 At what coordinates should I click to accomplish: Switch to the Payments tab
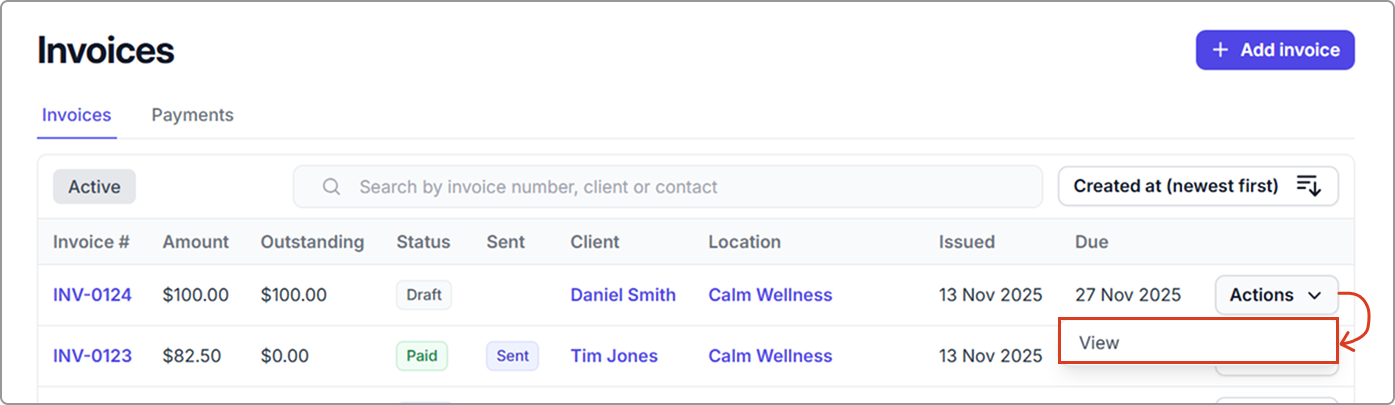[192, 115]
